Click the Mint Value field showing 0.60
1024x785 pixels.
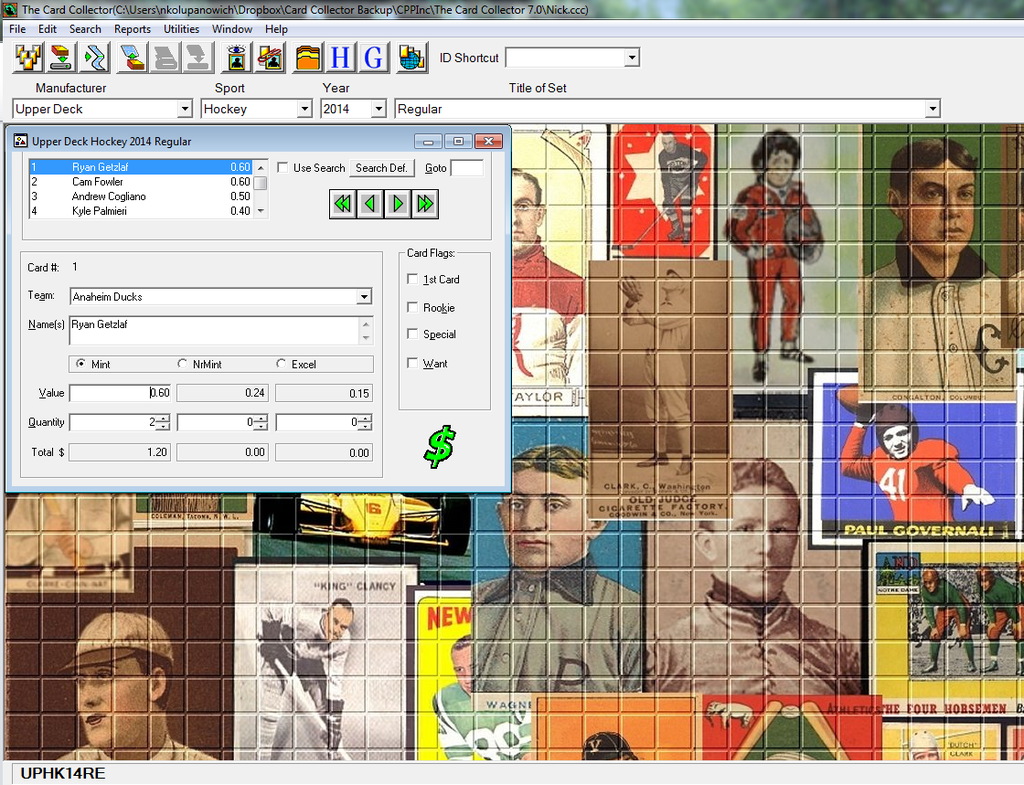coord(120,393)
